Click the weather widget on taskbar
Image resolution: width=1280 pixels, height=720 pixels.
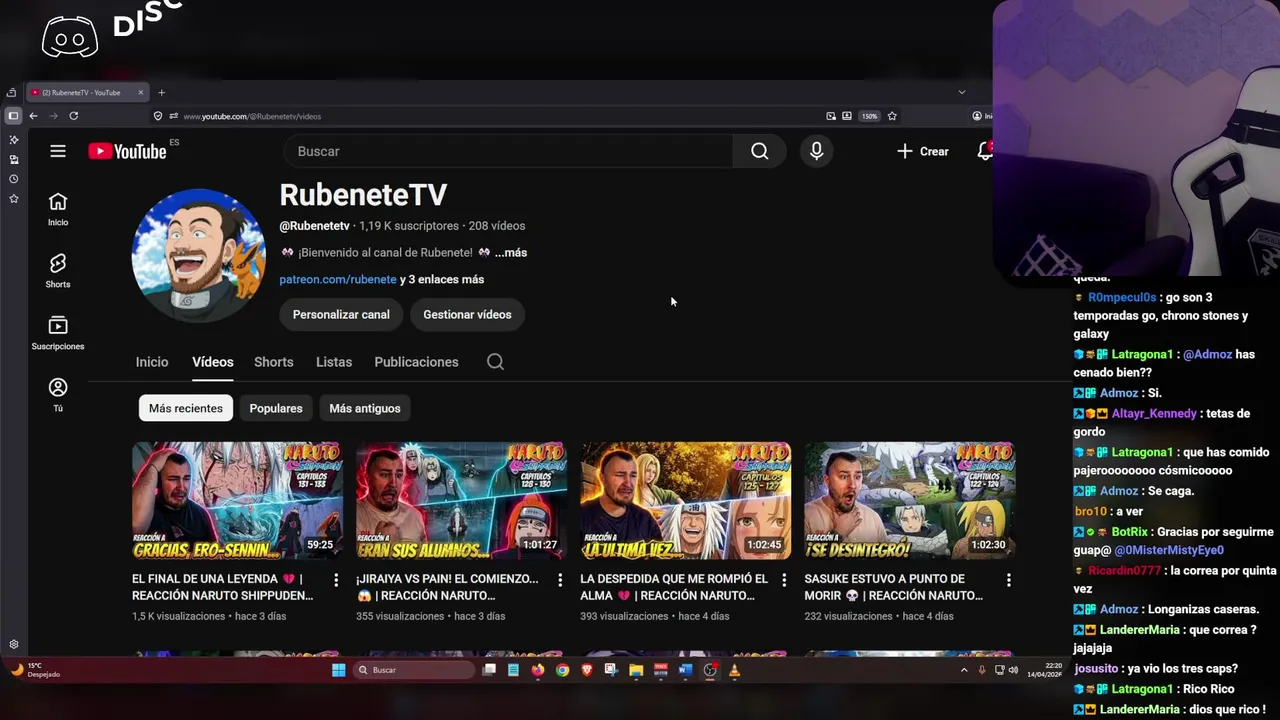[36, 670]
